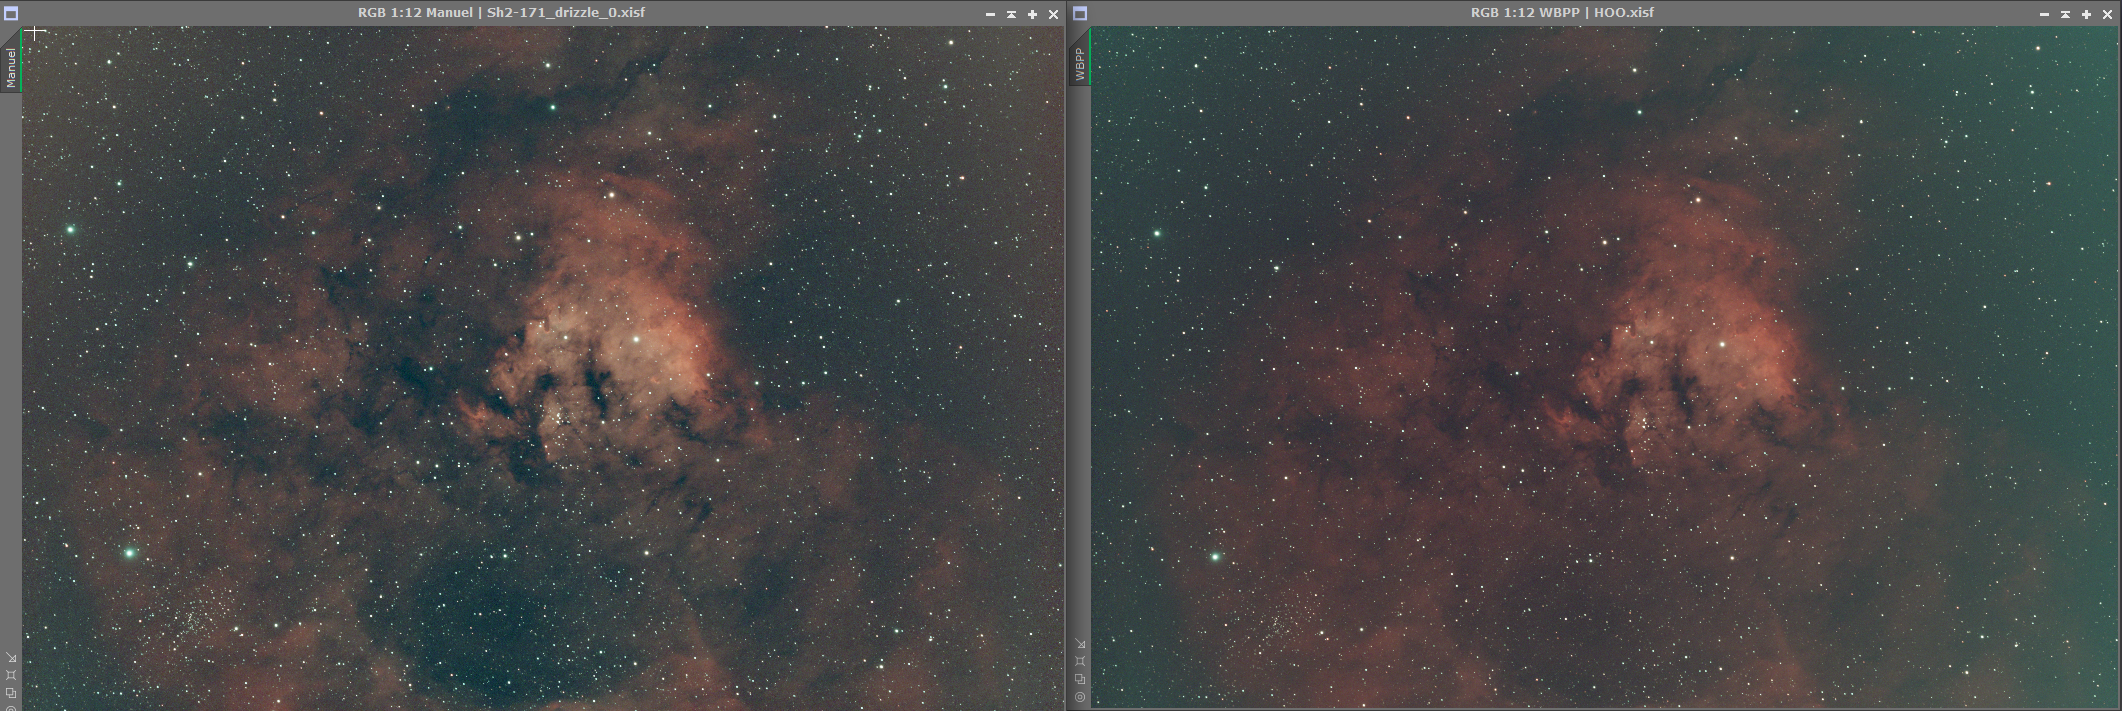Click the fit-view square icon in WBPP window
Image resolution: width=2122 pixels, height=711 pixels.
point(1080,661)
